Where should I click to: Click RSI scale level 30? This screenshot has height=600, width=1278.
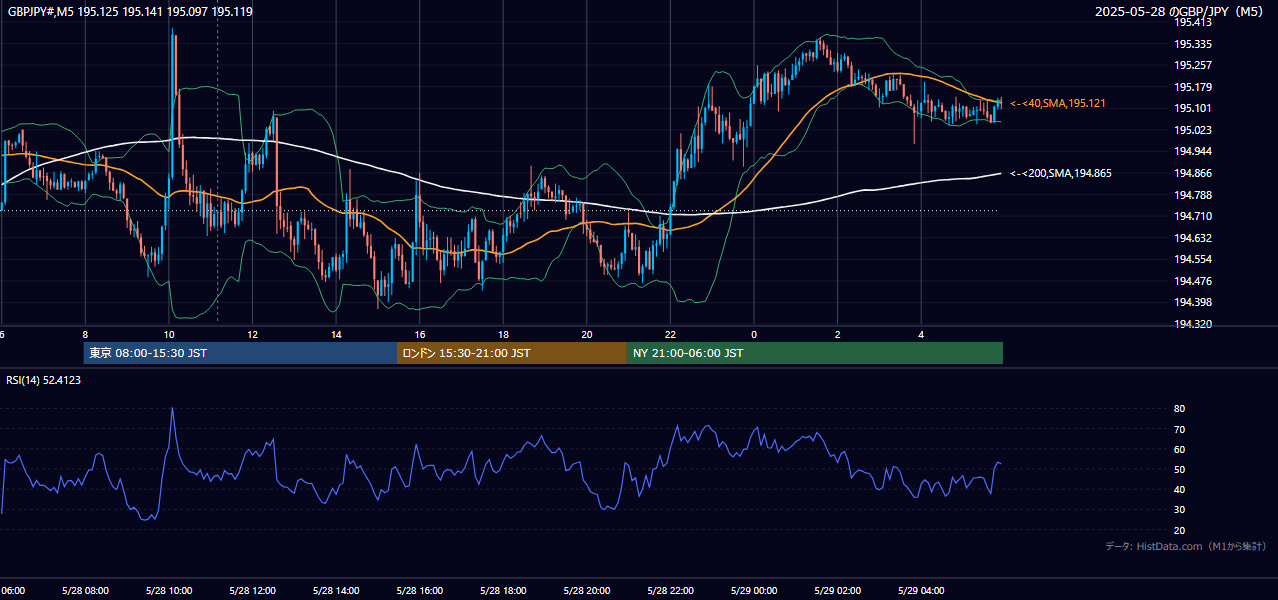1180,510
